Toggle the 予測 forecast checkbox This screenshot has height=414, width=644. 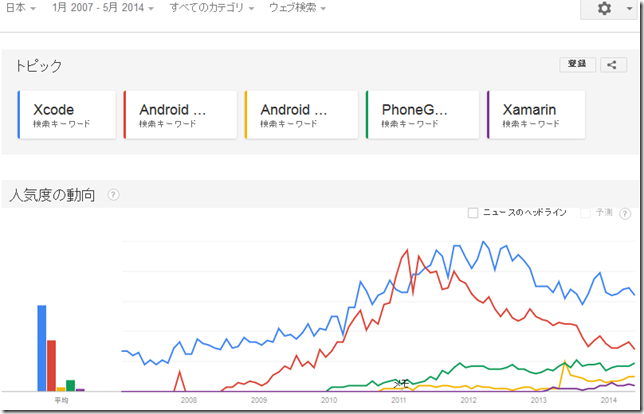[585, 213]
